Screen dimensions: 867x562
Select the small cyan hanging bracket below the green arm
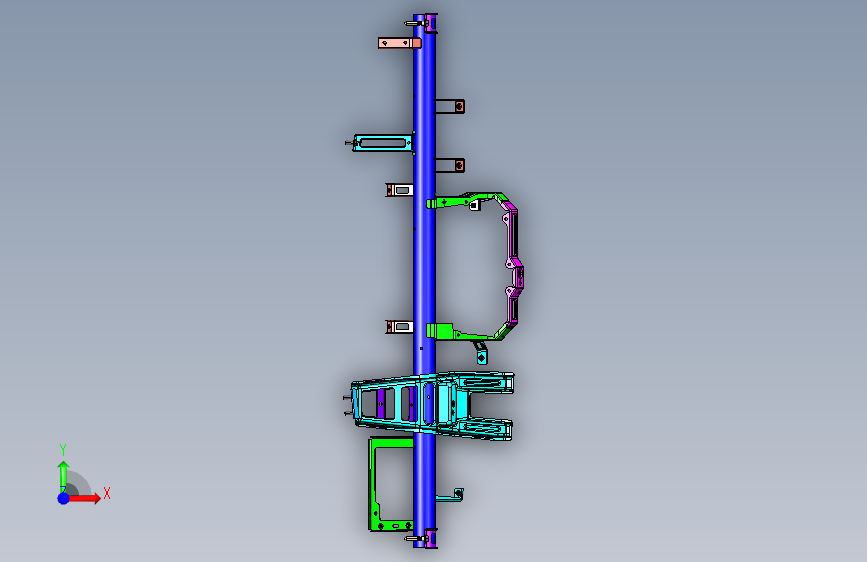click(481, 353)
